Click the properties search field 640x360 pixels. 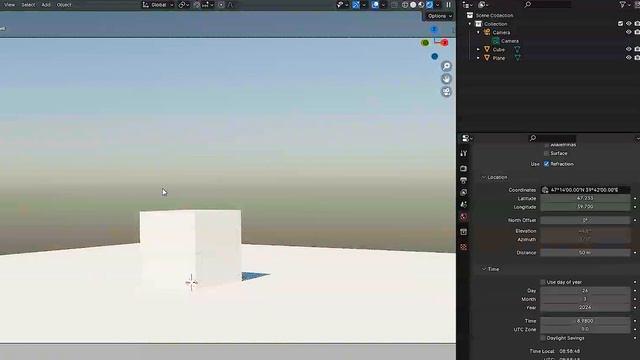(x=553, y=138)
